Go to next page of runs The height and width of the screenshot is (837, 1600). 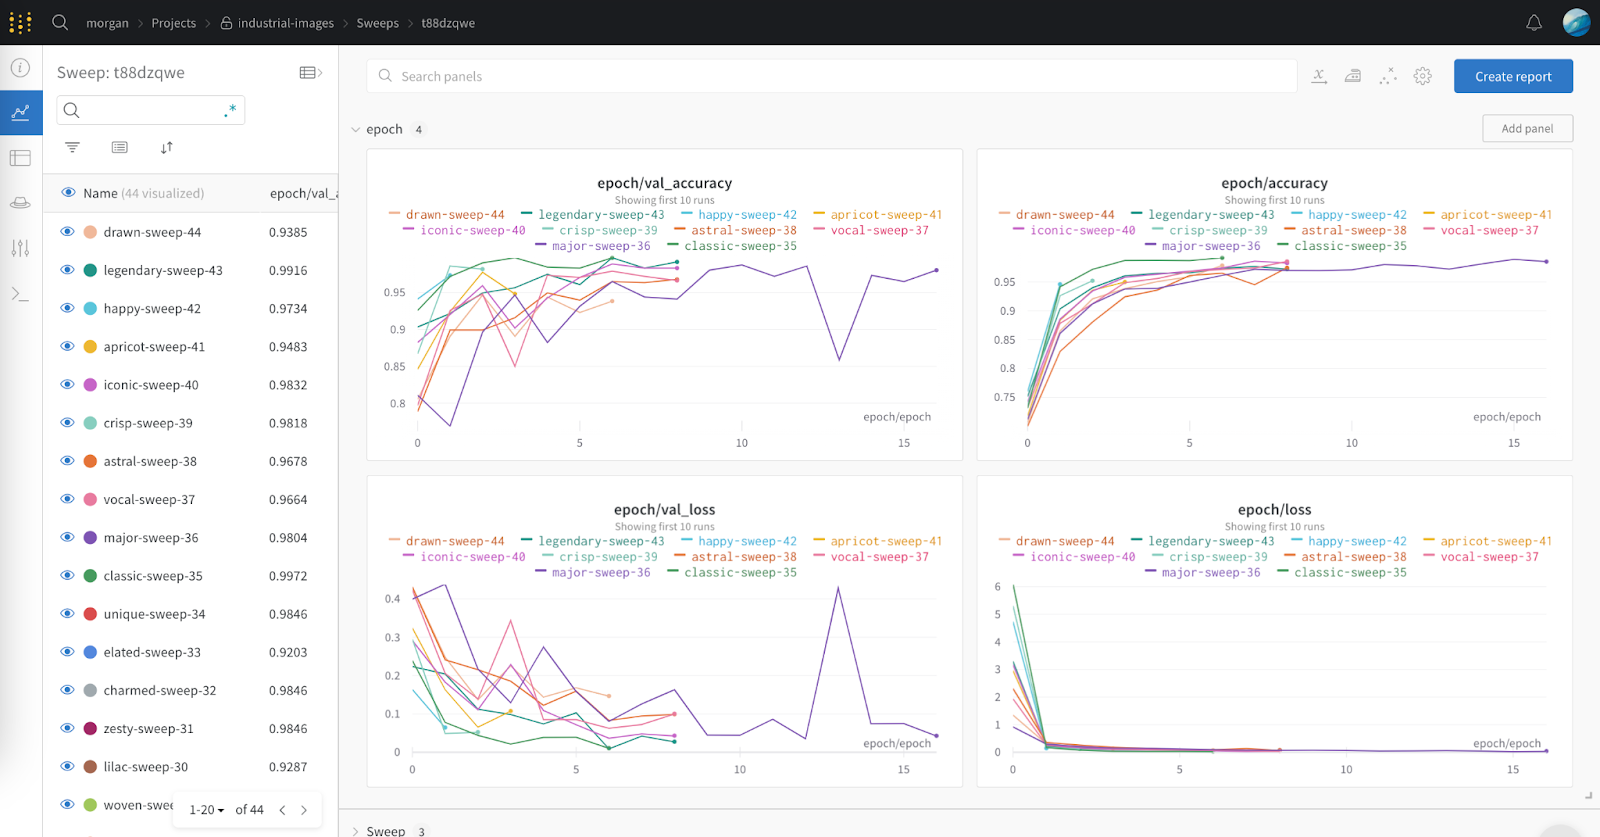point(304,810)
